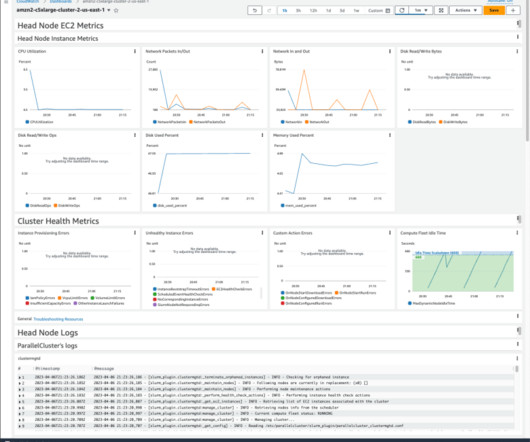530x442 pixels.
Task: Favorite the dashboard with the star icon
Action: (116, 10)
